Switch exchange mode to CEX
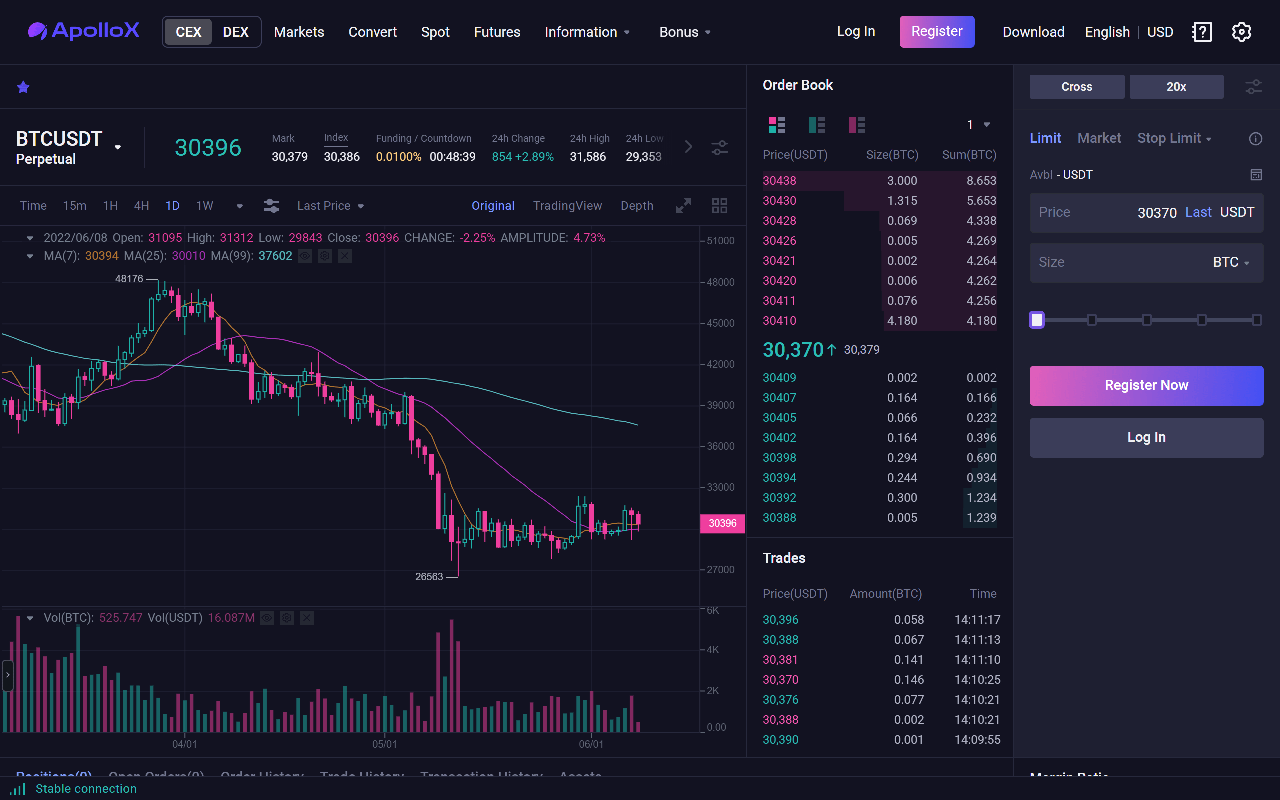This screenshot has height=800, width=1280. [188, 32]
